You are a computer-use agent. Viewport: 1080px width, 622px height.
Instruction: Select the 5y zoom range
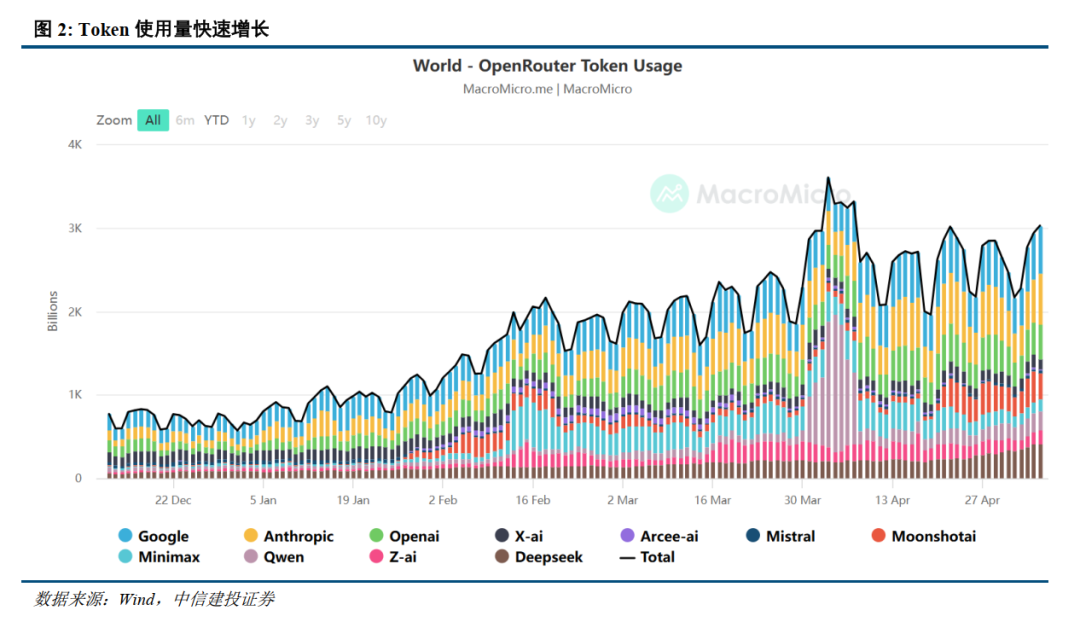[x=344, y=120]
